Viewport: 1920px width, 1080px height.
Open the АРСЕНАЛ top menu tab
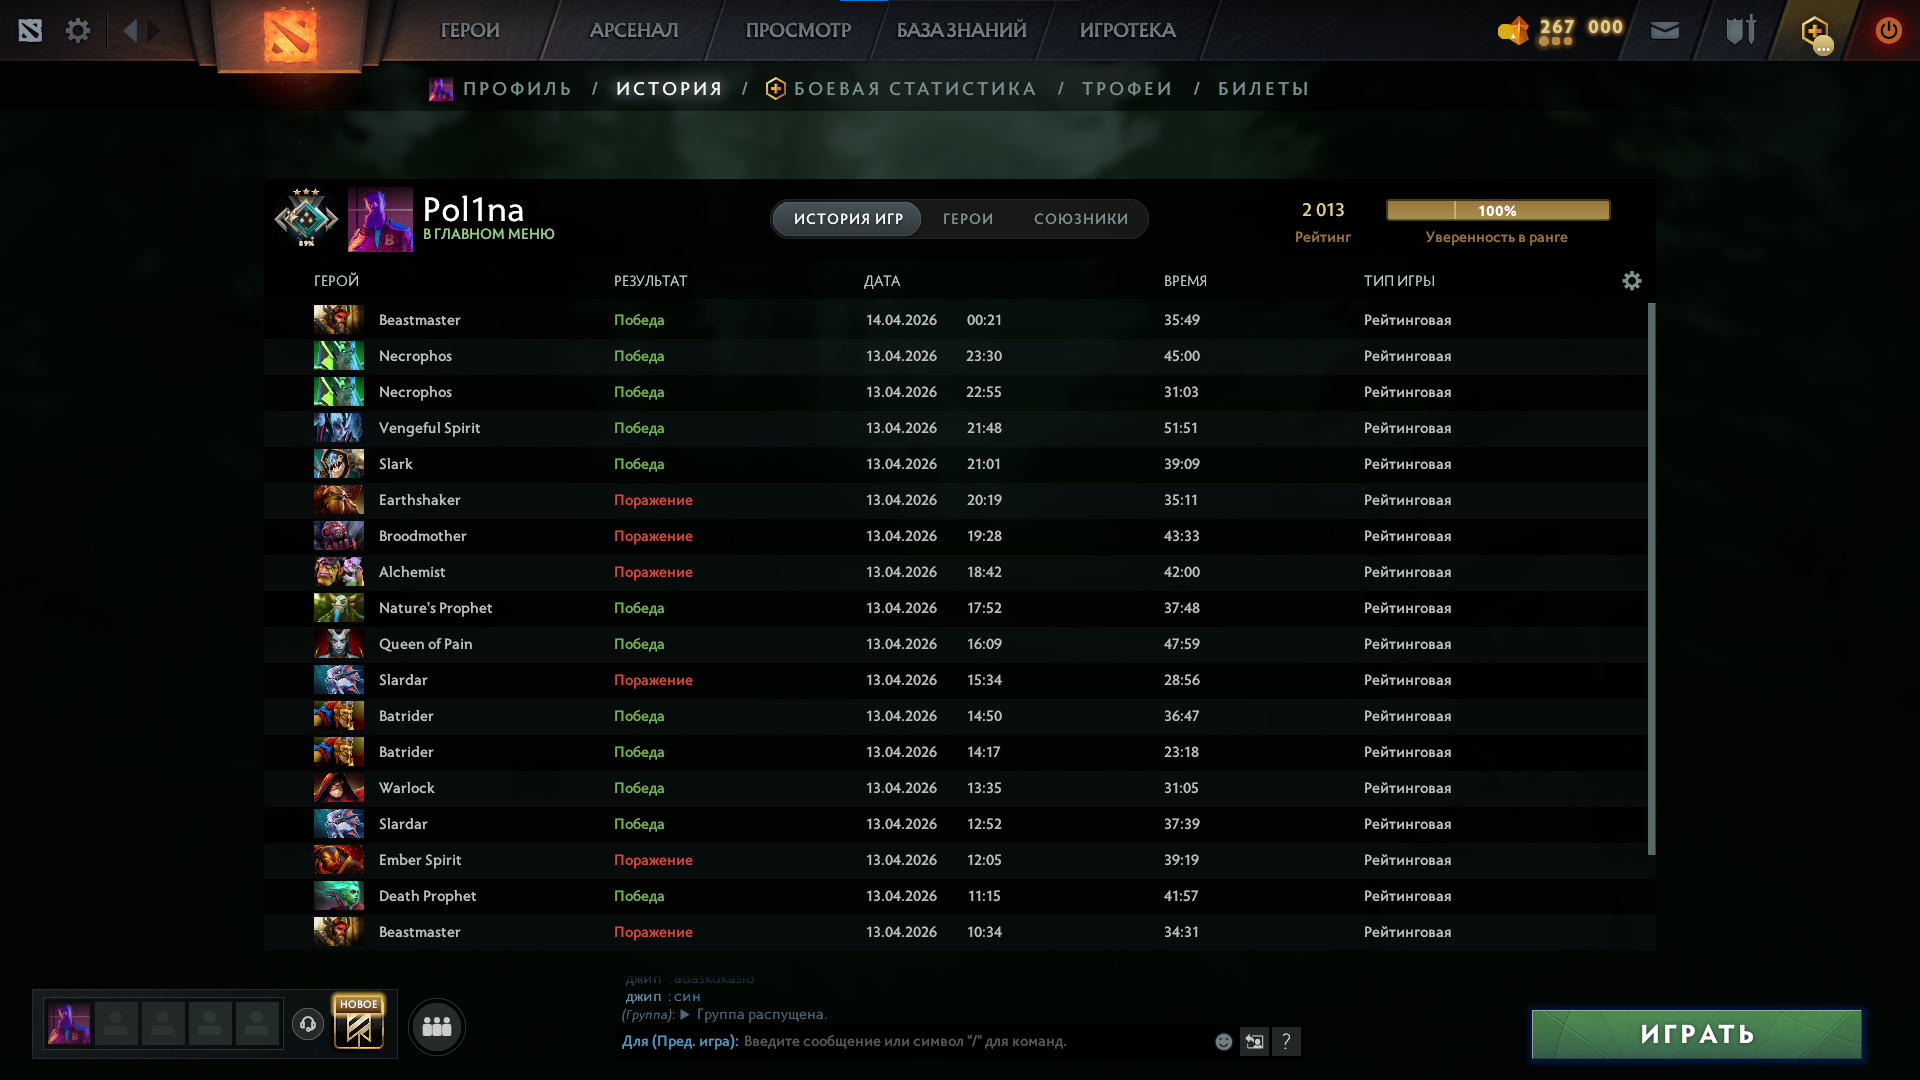pos(634,31)
